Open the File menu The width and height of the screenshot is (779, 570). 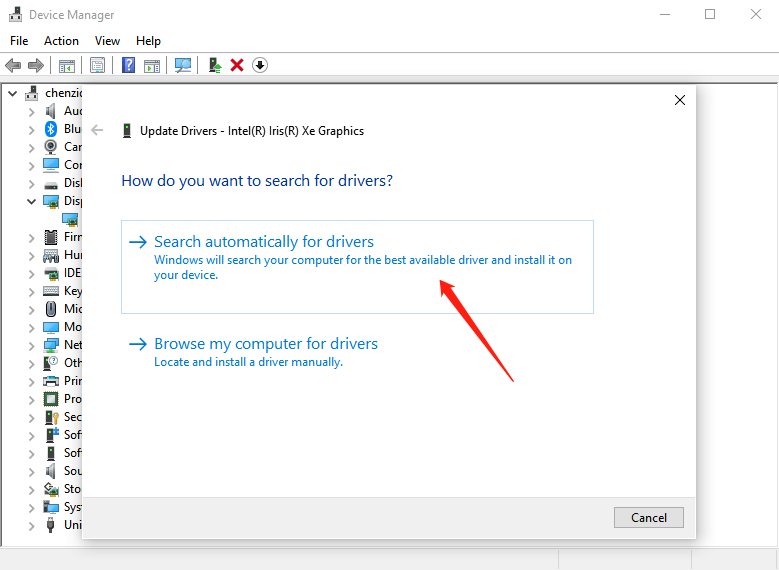pyautogui.click(x=19, y=41)
